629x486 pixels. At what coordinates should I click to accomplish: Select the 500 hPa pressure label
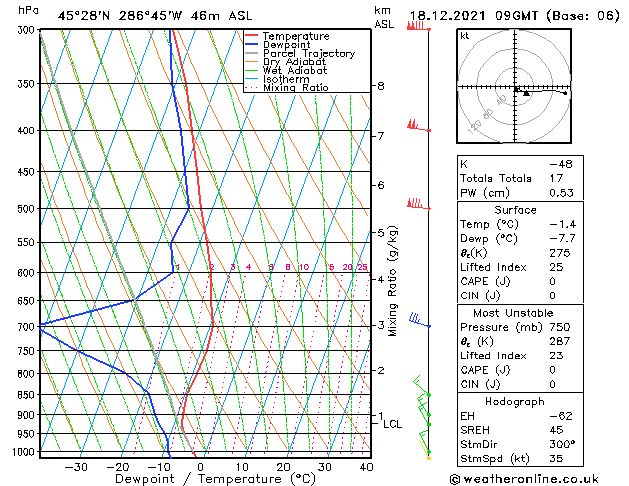coord(27,209)
